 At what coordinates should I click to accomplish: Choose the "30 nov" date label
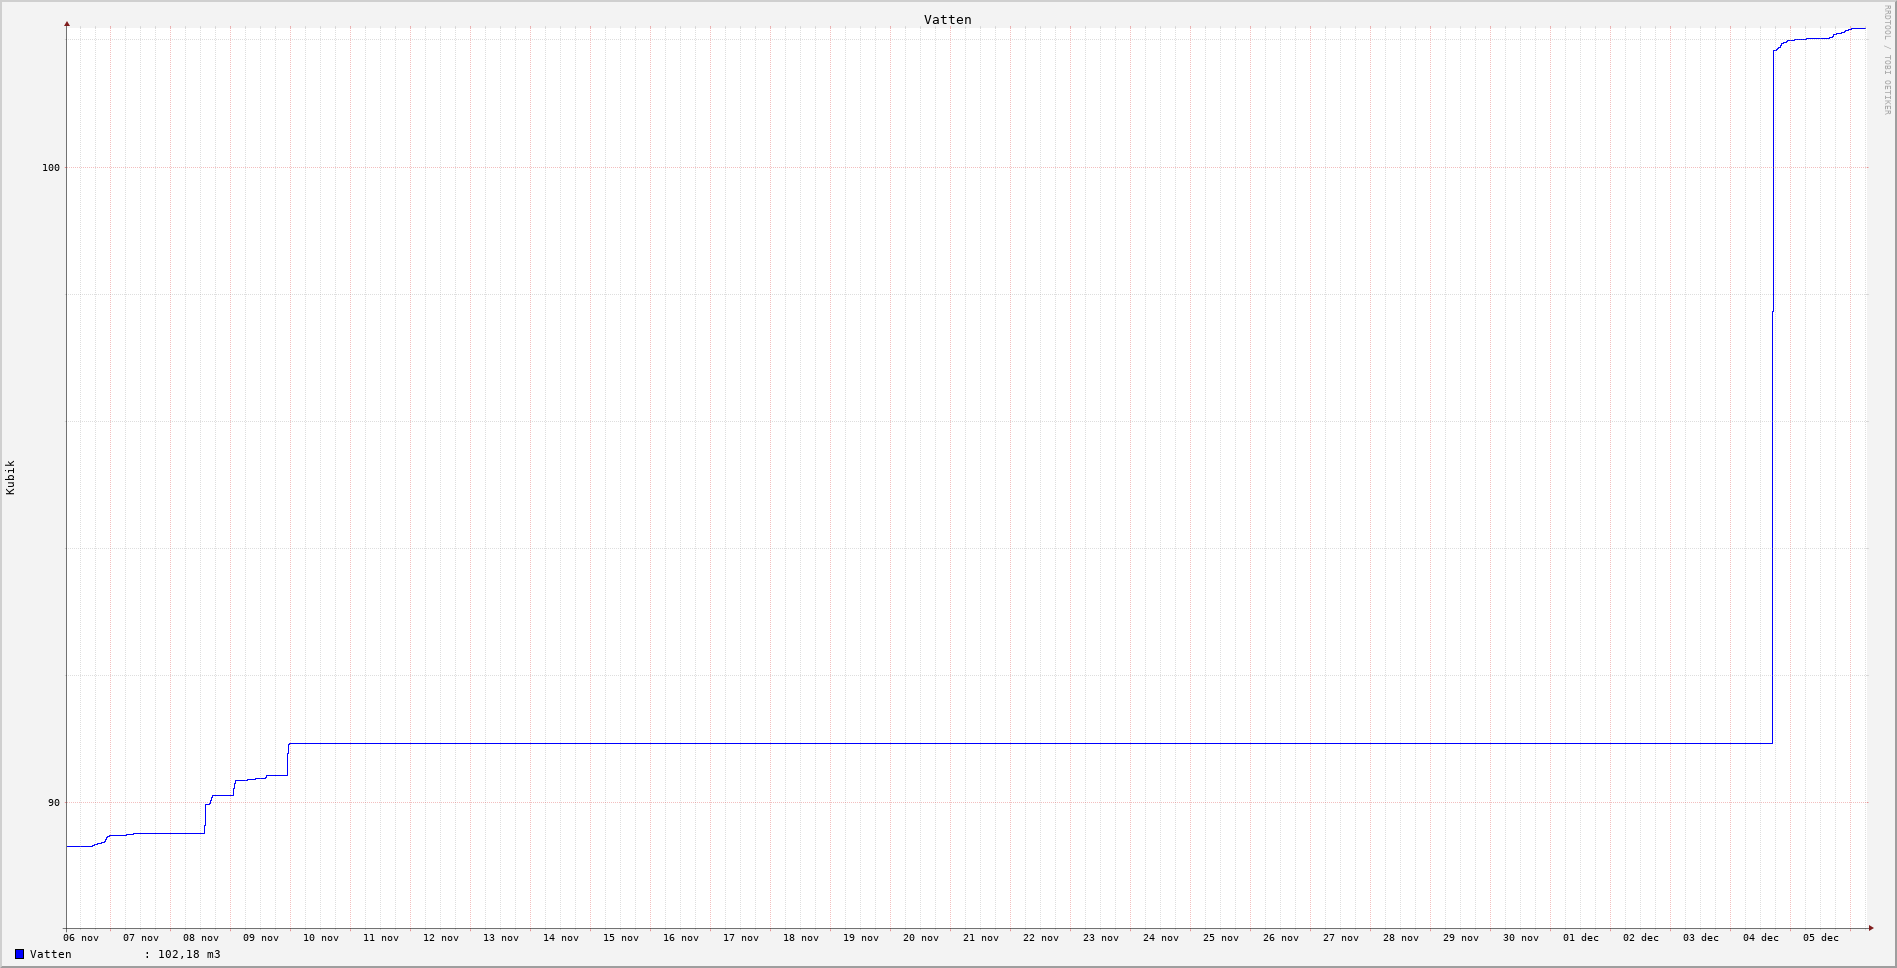point(1521,938)
